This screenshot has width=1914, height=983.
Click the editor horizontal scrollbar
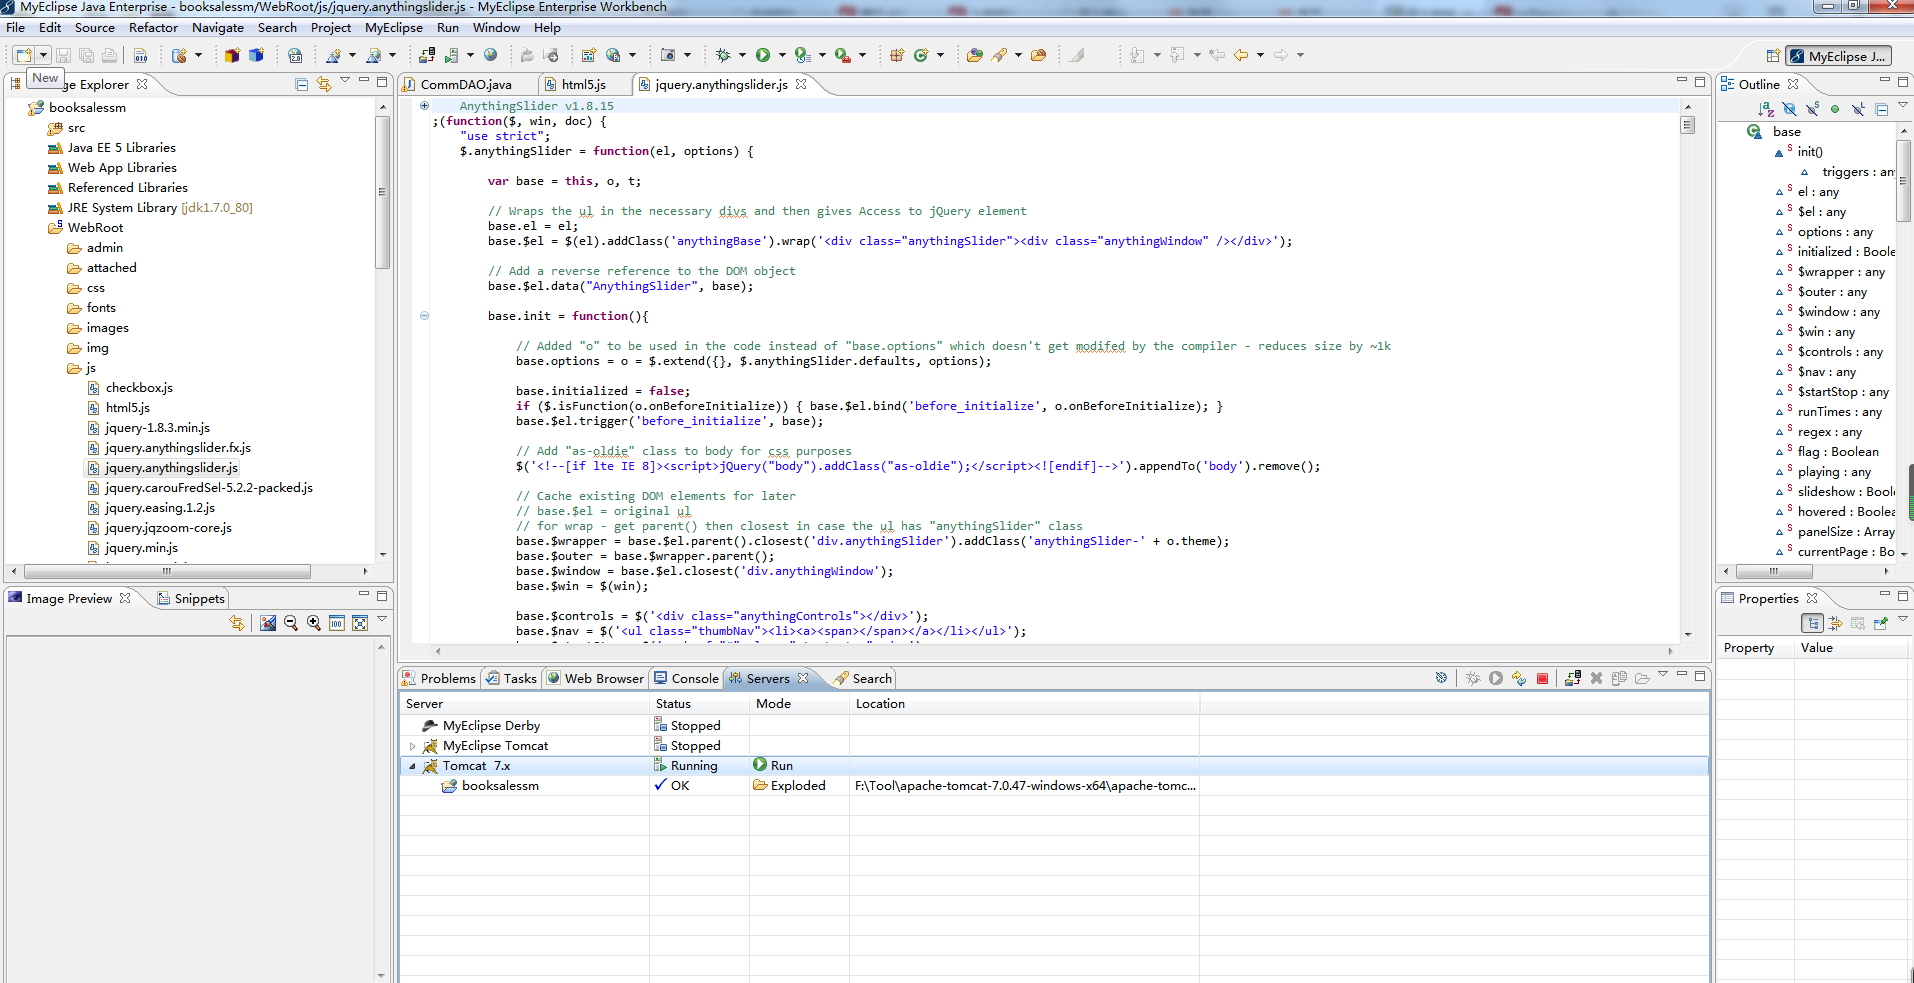tap(1052, 651)
